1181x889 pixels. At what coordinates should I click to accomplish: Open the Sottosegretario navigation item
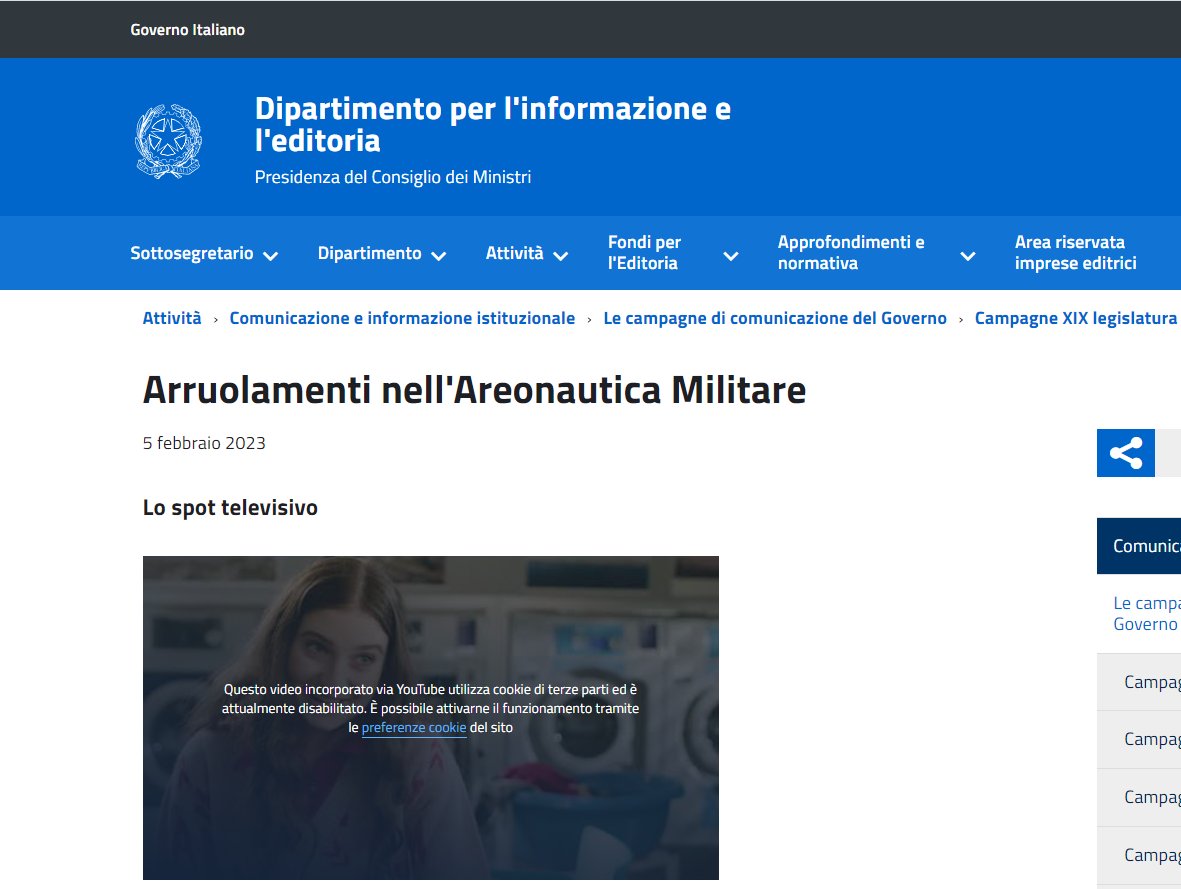[x=191, y=253]
